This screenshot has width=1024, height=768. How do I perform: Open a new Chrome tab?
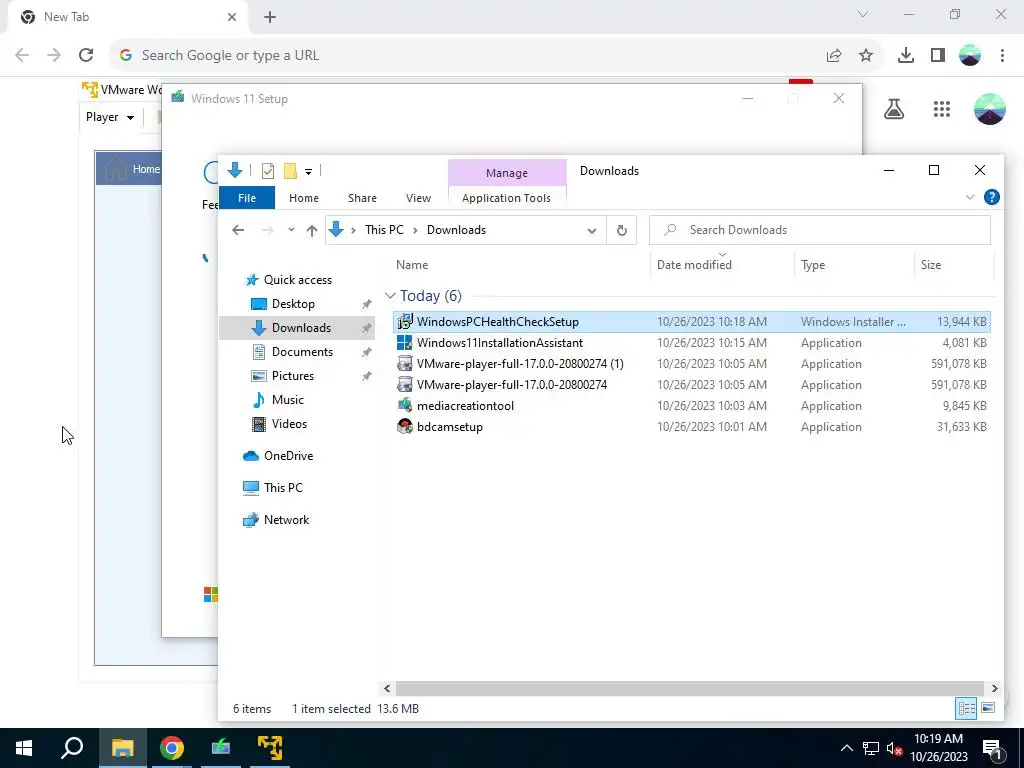coord(270,17)
